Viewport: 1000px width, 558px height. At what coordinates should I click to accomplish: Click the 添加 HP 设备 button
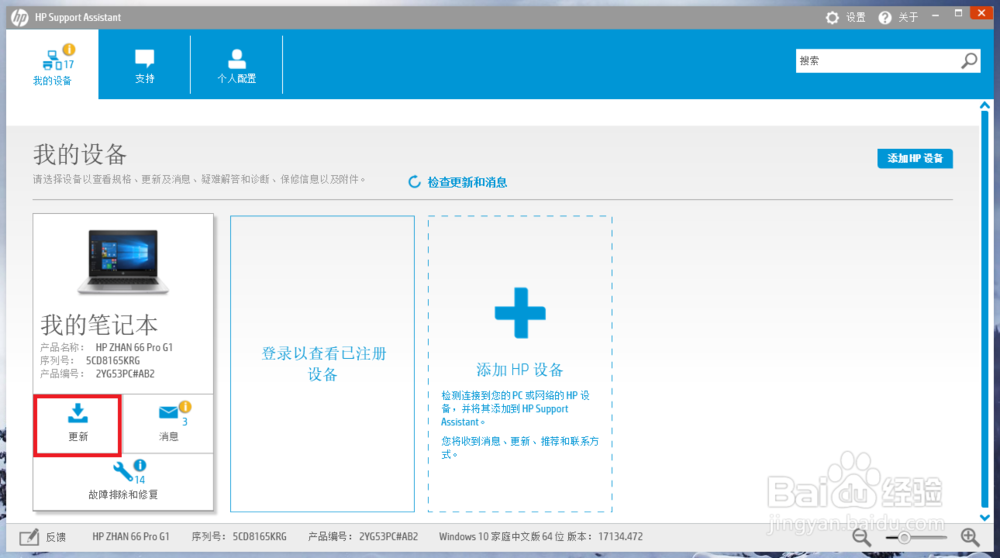click(x=915, y=158)
